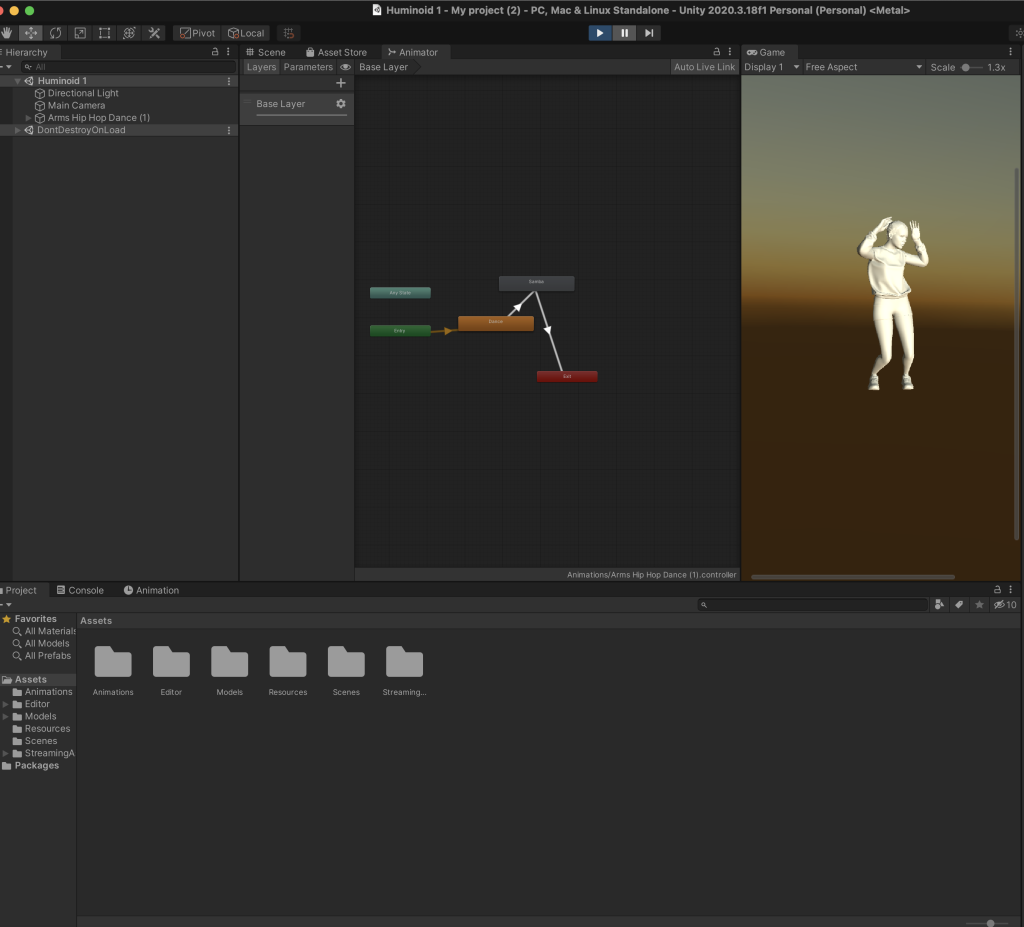Expand Arms Hip Hop Dance (1) object
This screenshot has width=1024, height=927.
(x=29, y=118)
